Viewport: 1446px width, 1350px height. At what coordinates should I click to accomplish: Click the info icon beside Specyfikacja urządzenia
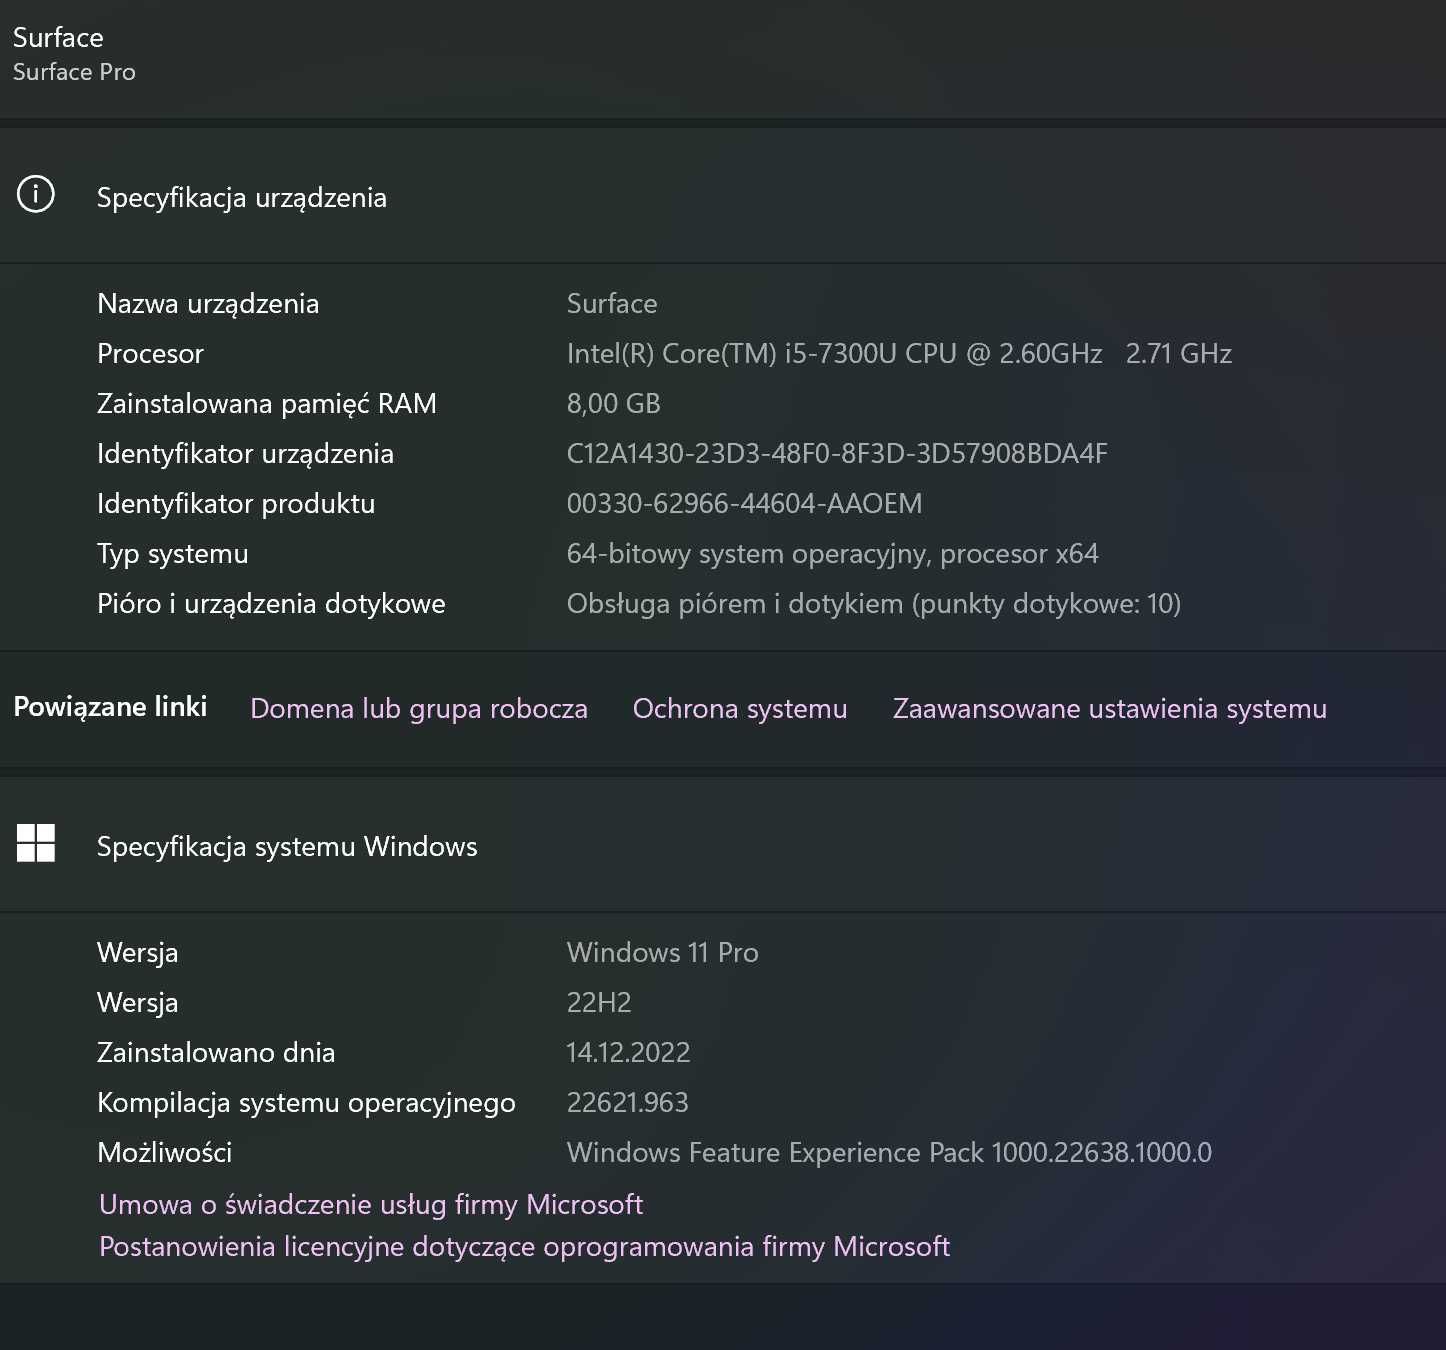(x=36, y=194)
